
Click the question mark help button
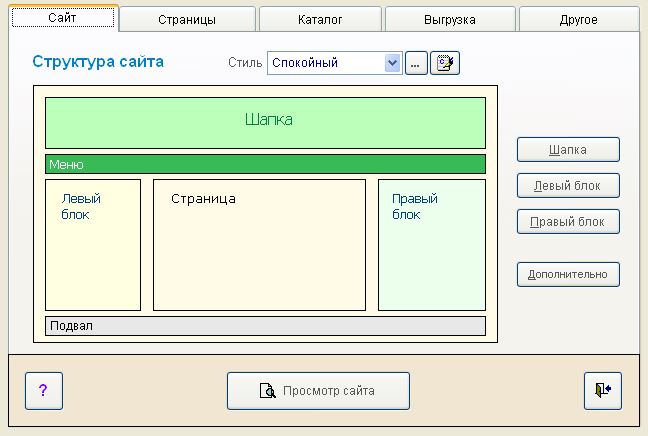point(44,391)
